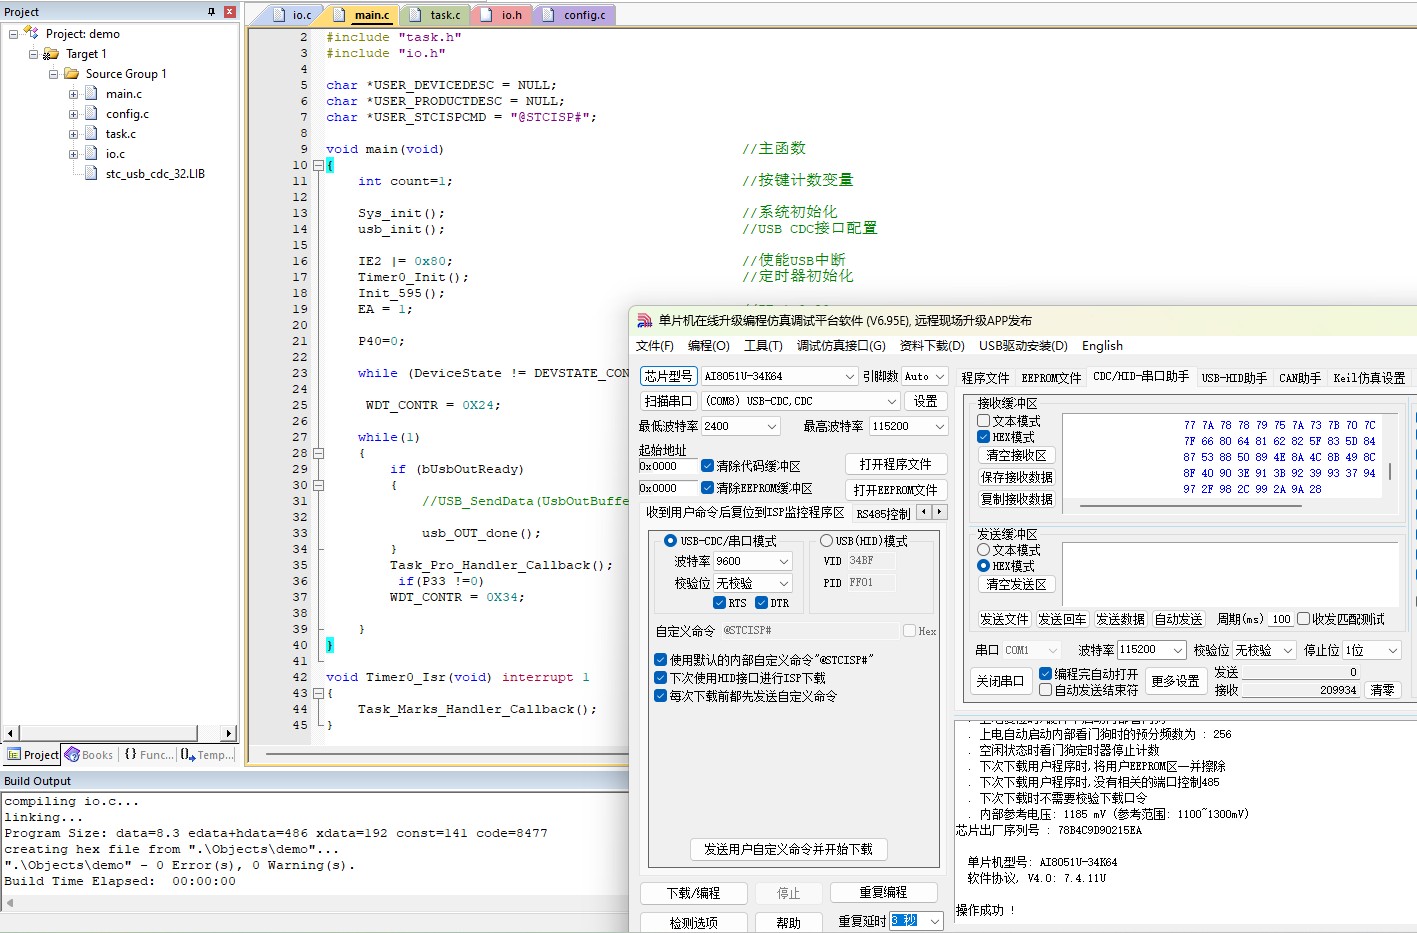Click left arrow of Build Output scrollbar
This screenshot has height=933, width=1417.
coord(10,903)
